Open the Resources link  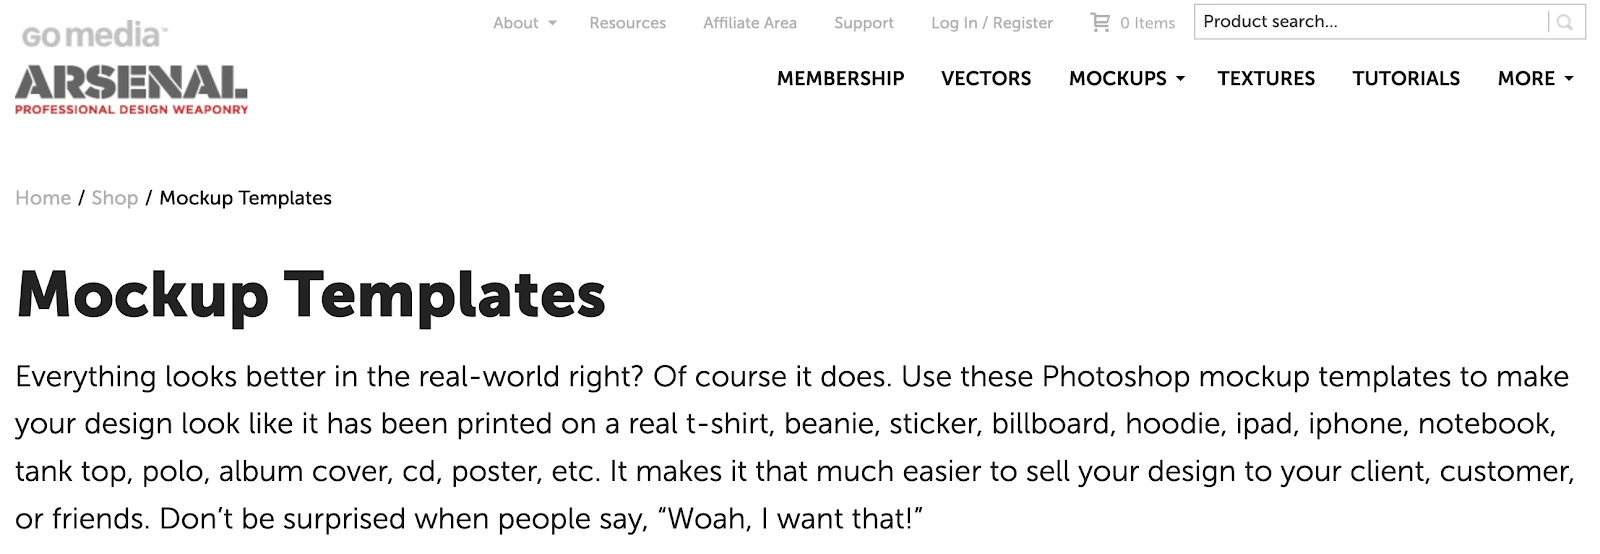pyautogui.click(x=627, y=23)
